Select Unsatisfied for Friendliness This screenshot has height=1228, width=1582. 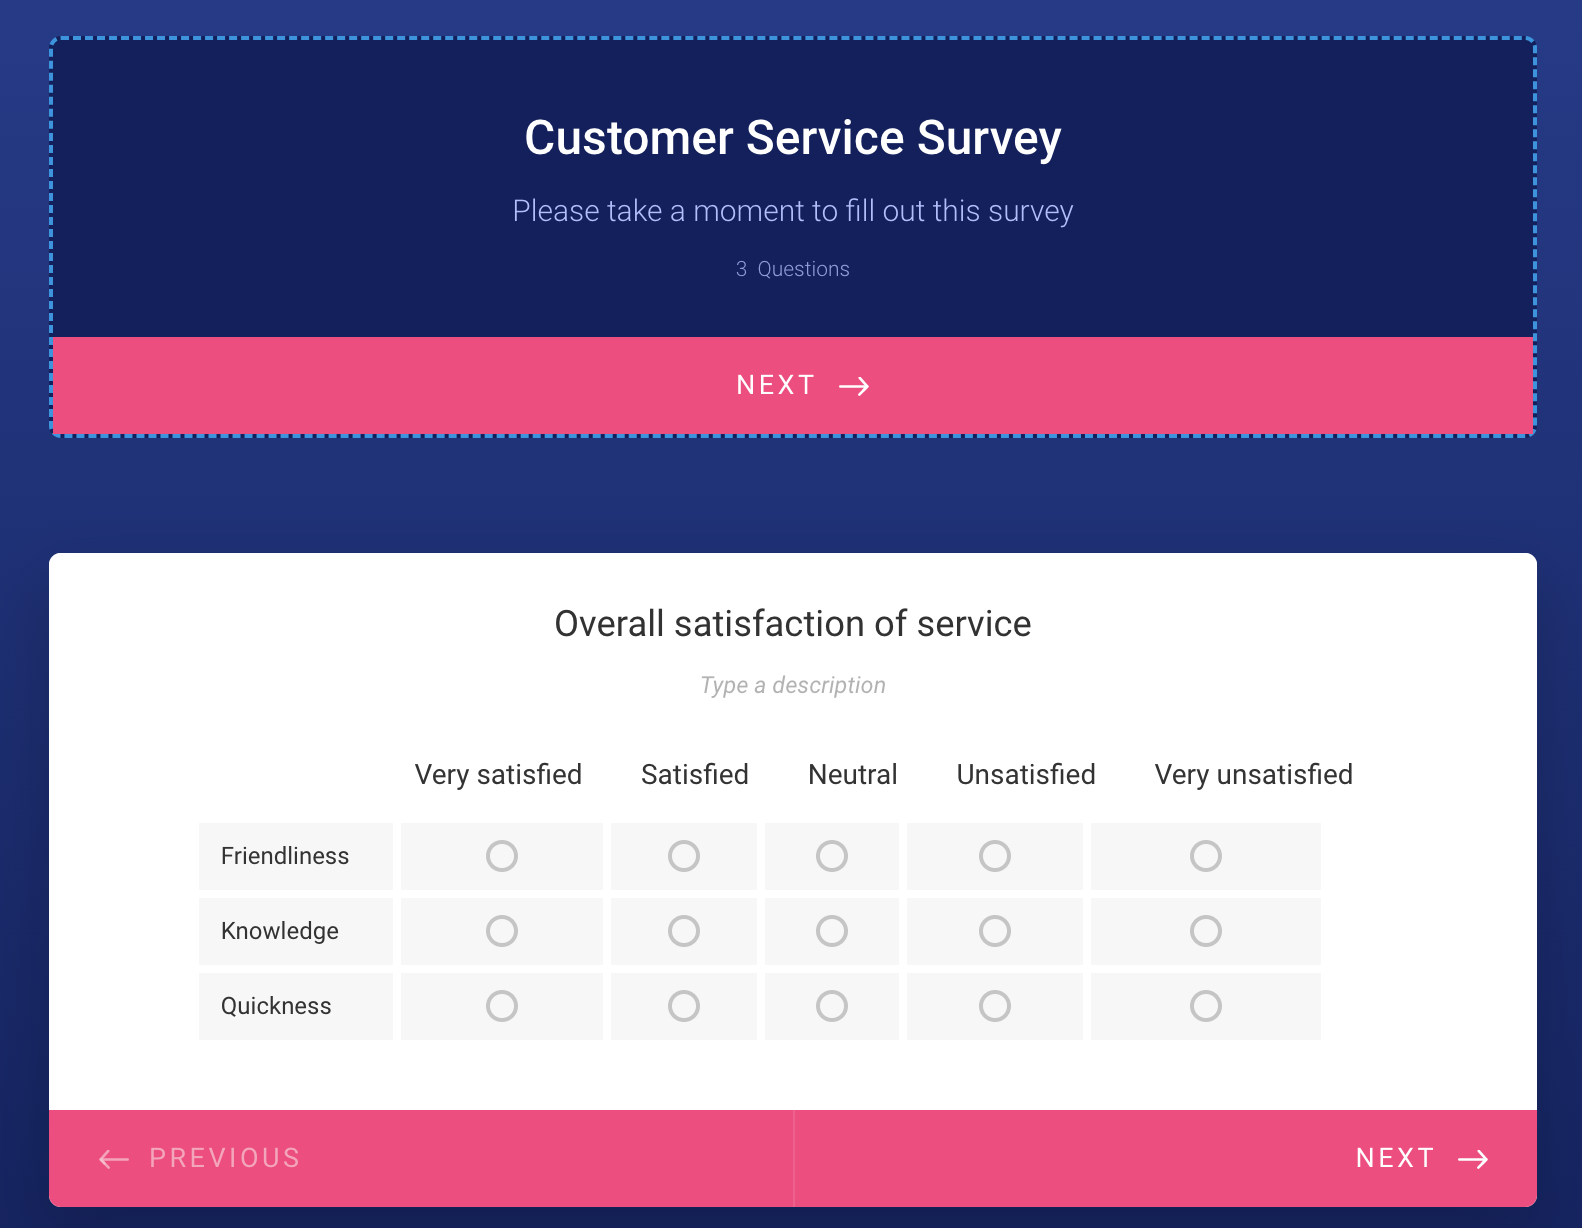995,856
